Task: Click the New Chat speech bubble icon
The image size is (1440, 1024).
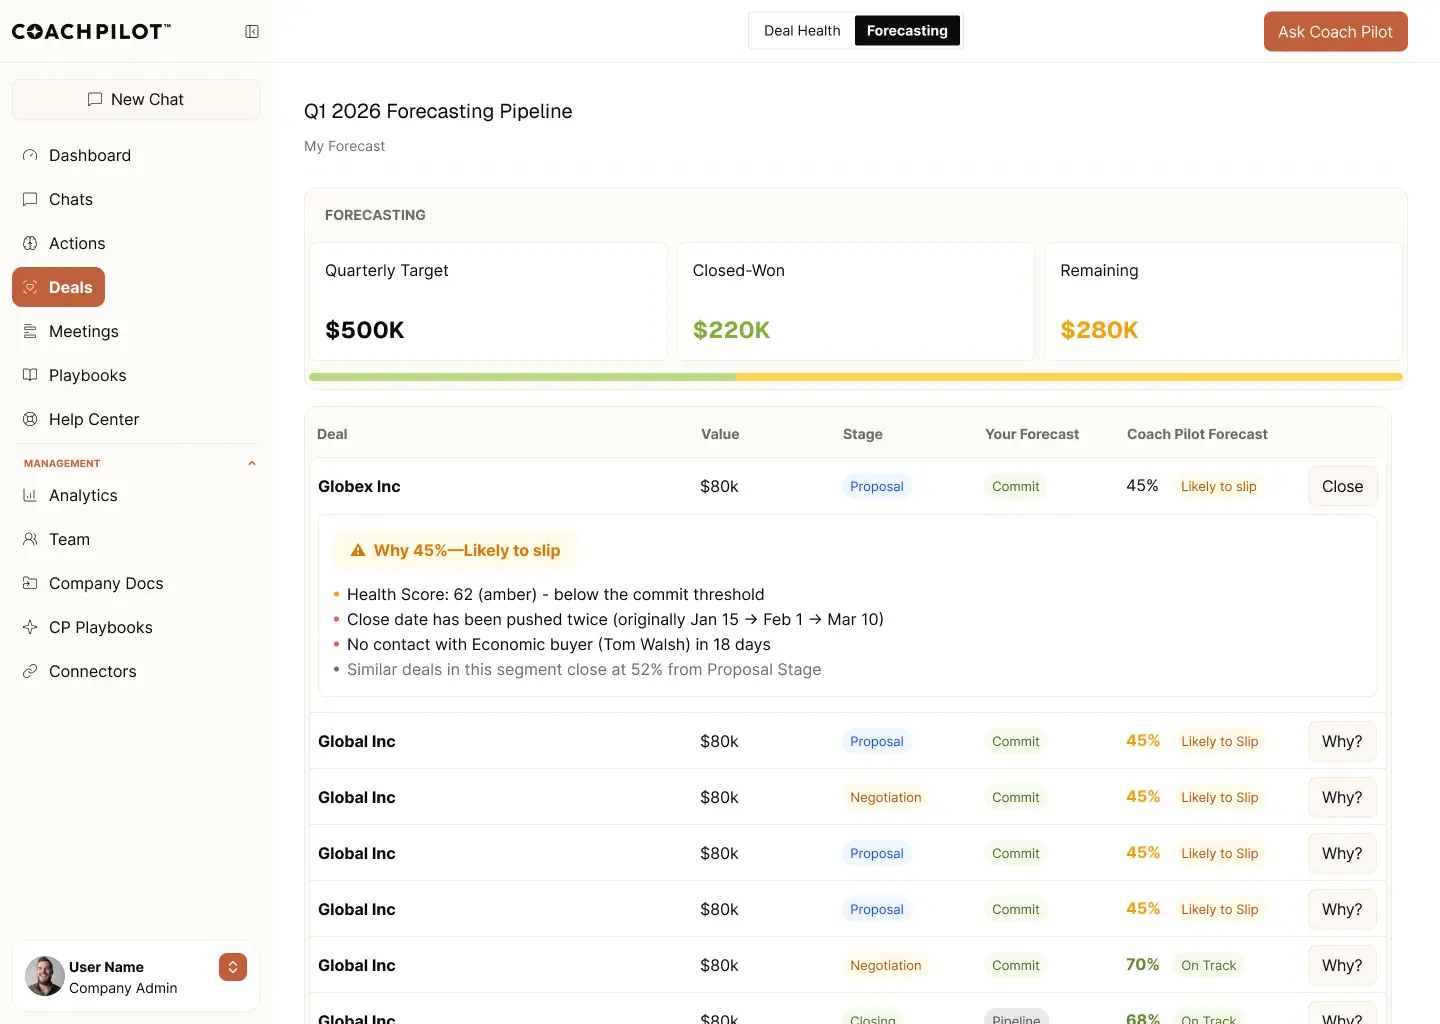Action: coord(95,99)
